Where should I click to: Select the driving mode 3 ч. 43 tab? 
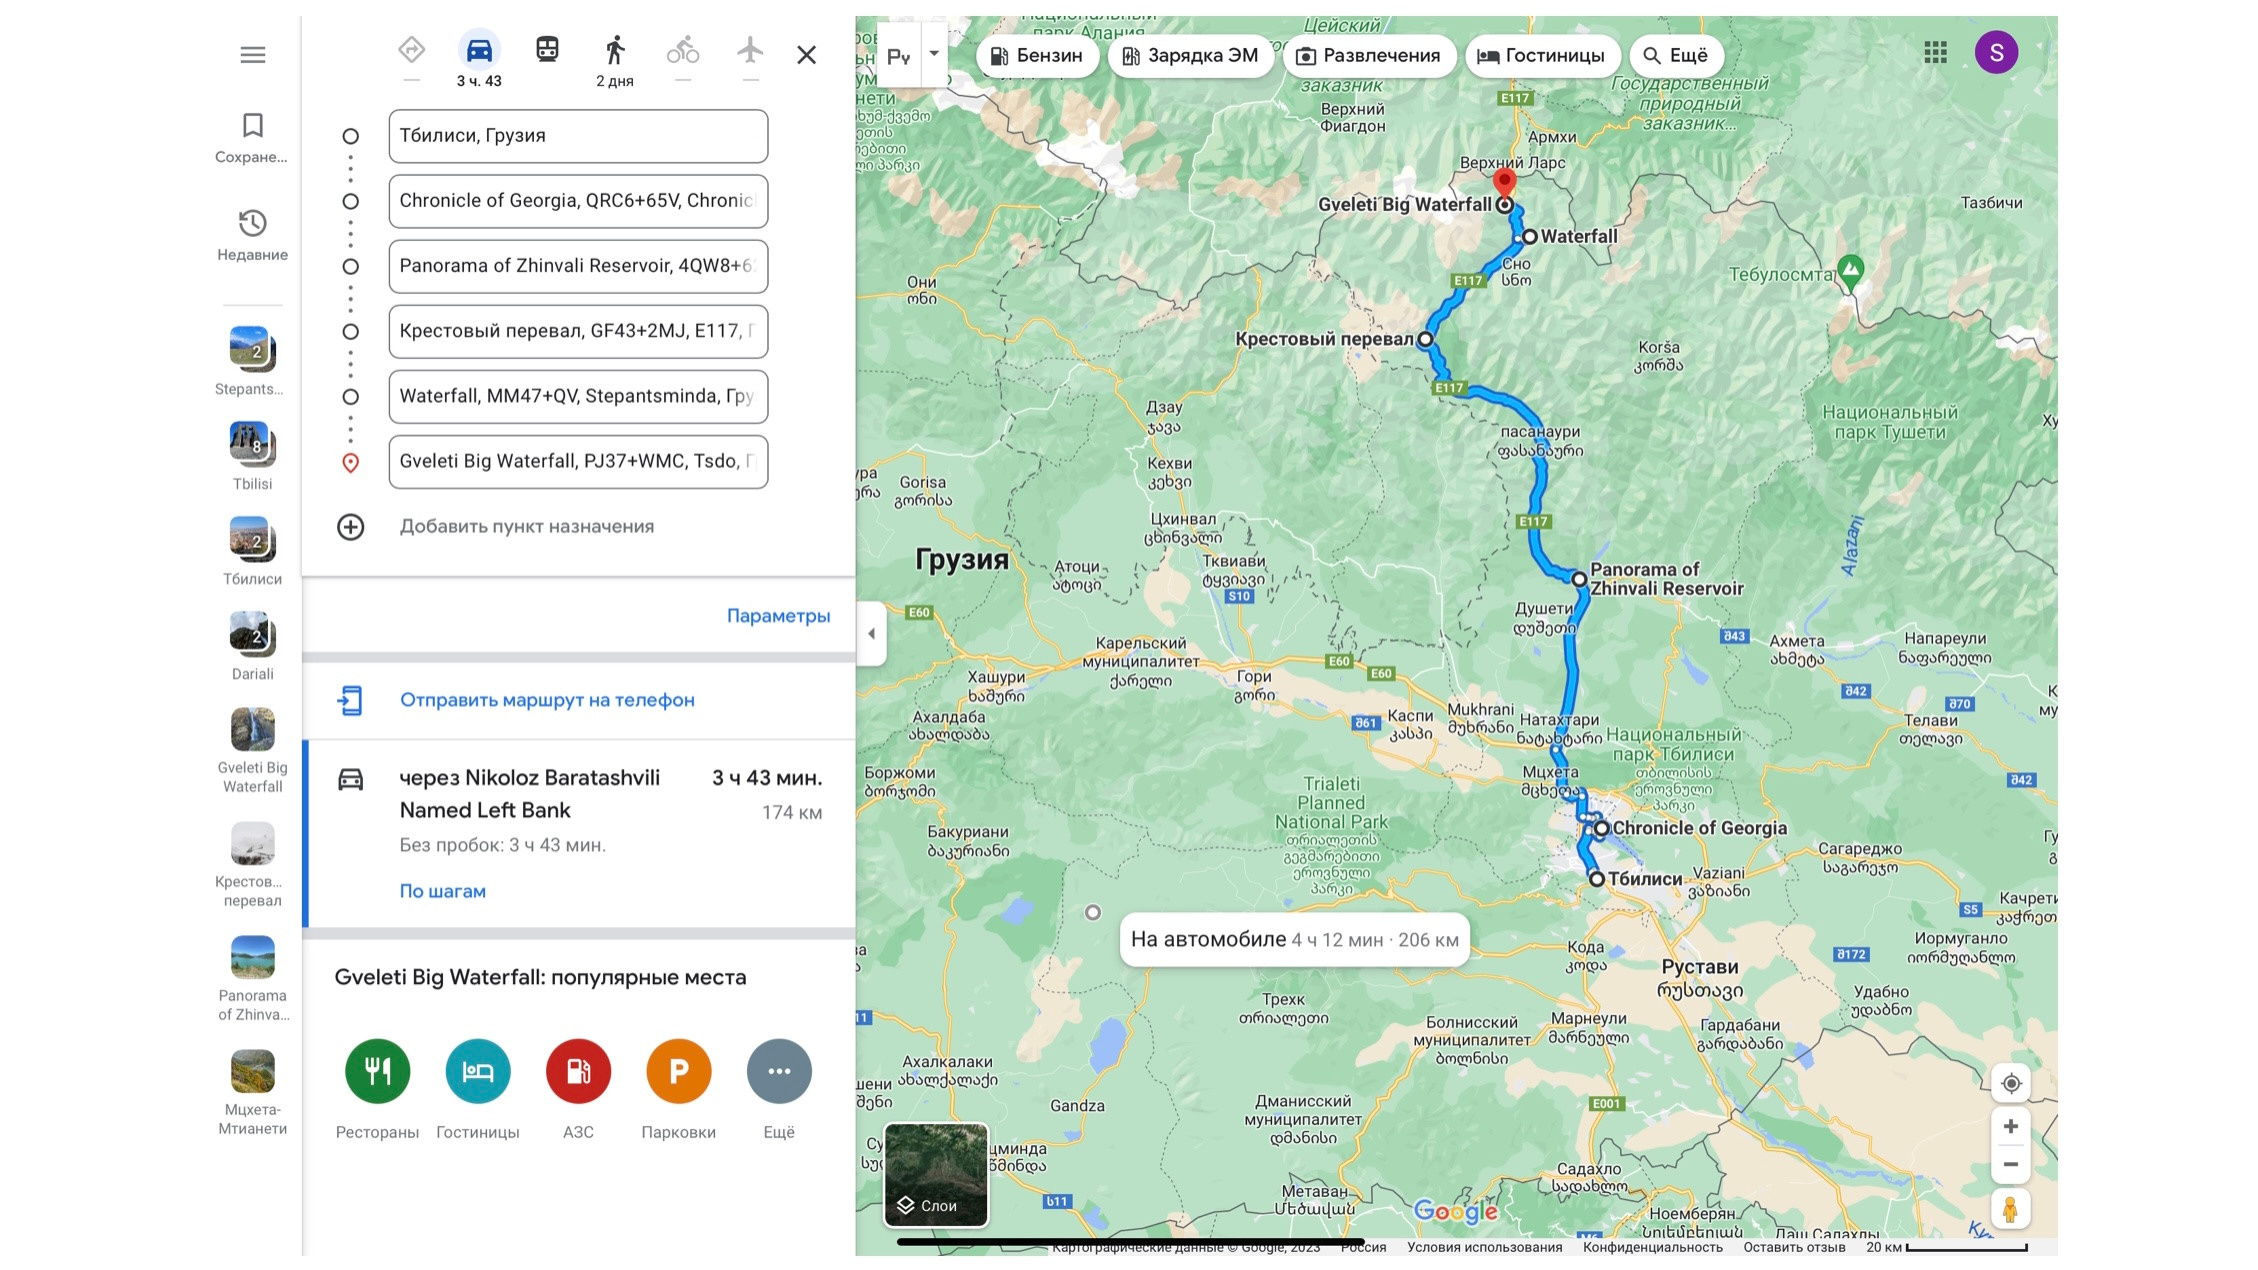[479, 60]
